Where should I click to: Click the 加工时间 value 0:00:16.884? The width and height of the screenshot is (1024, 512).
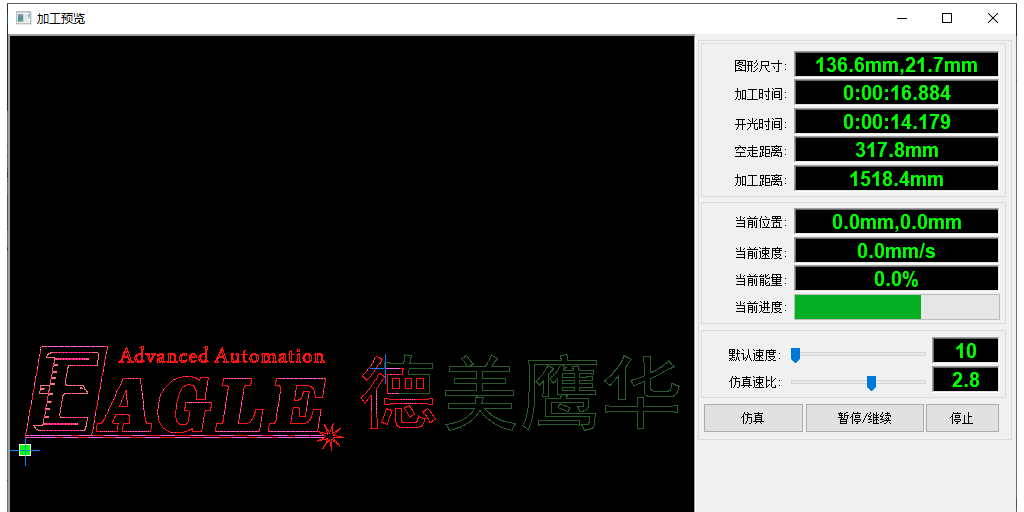[896, 93]
